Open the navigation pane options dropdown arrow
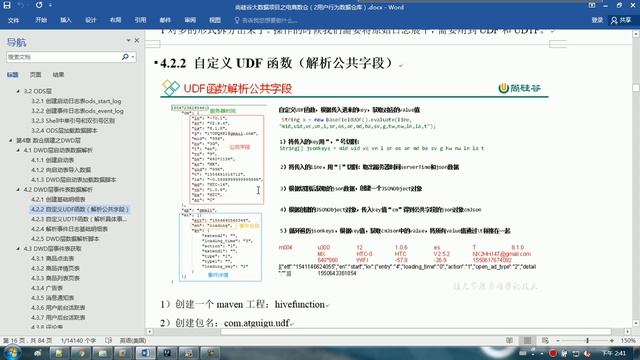 [x=128, y=40]
